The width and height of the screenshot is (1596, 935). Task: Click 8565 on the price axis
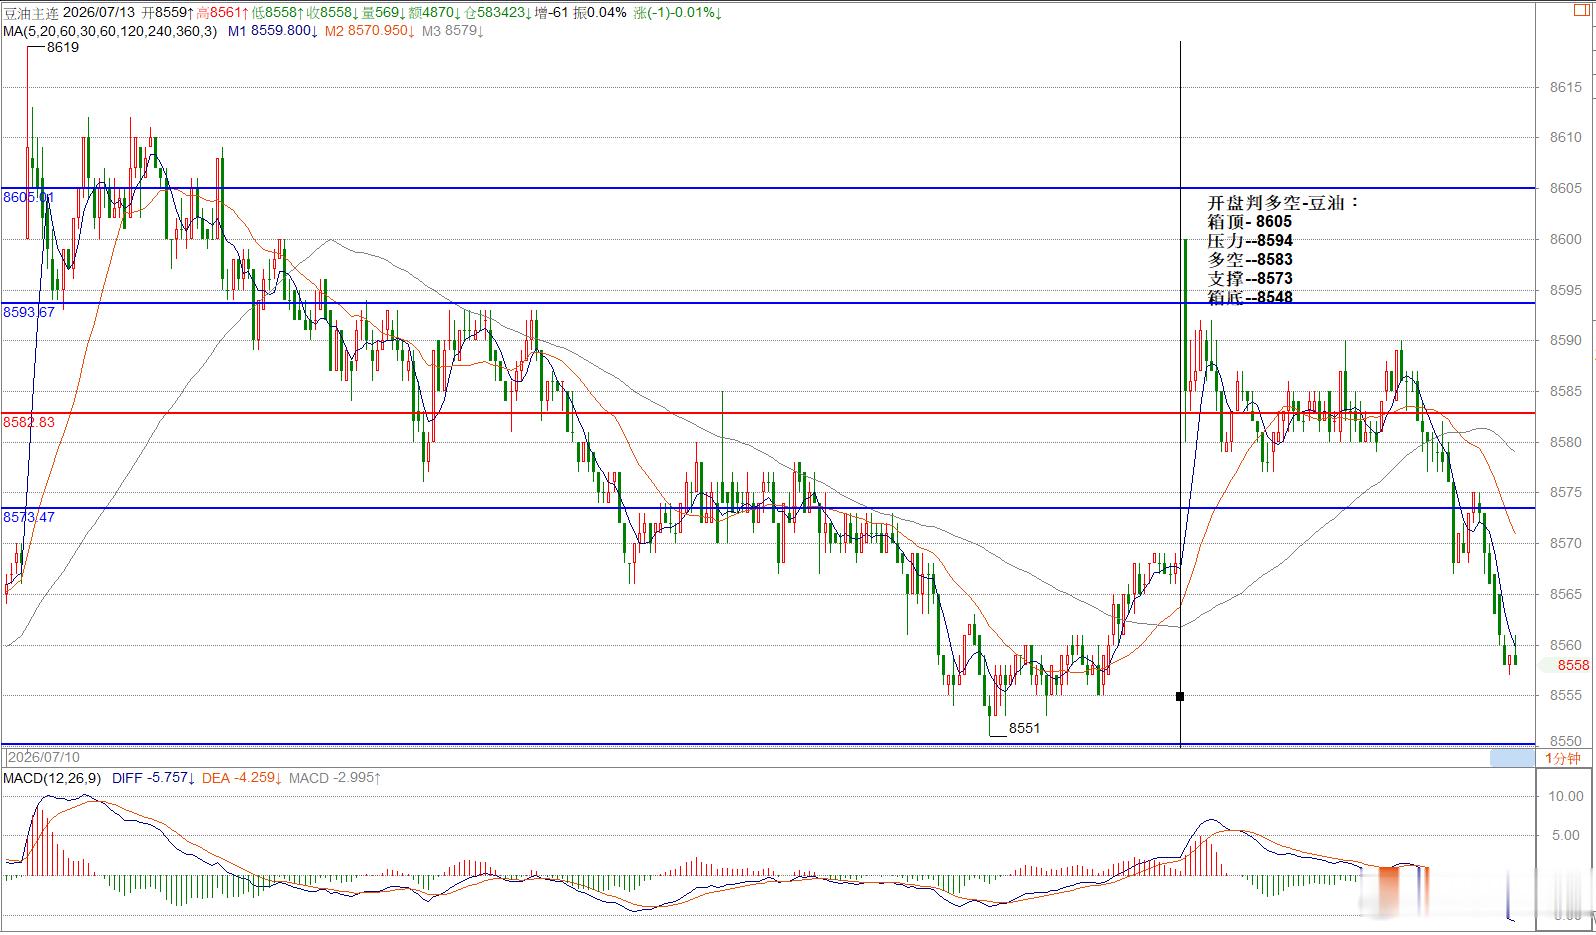[1566, 594]
